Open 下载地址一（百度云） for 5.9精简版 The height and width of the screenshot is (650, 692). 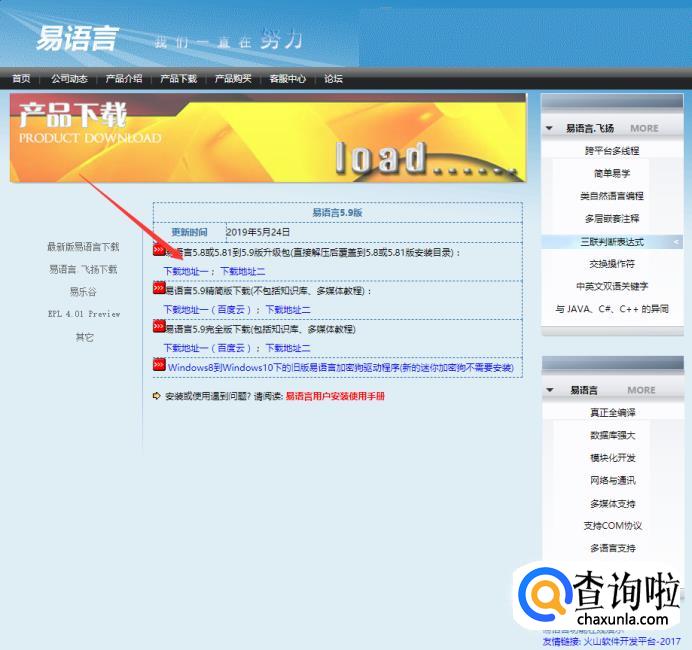tap(207, 310)
